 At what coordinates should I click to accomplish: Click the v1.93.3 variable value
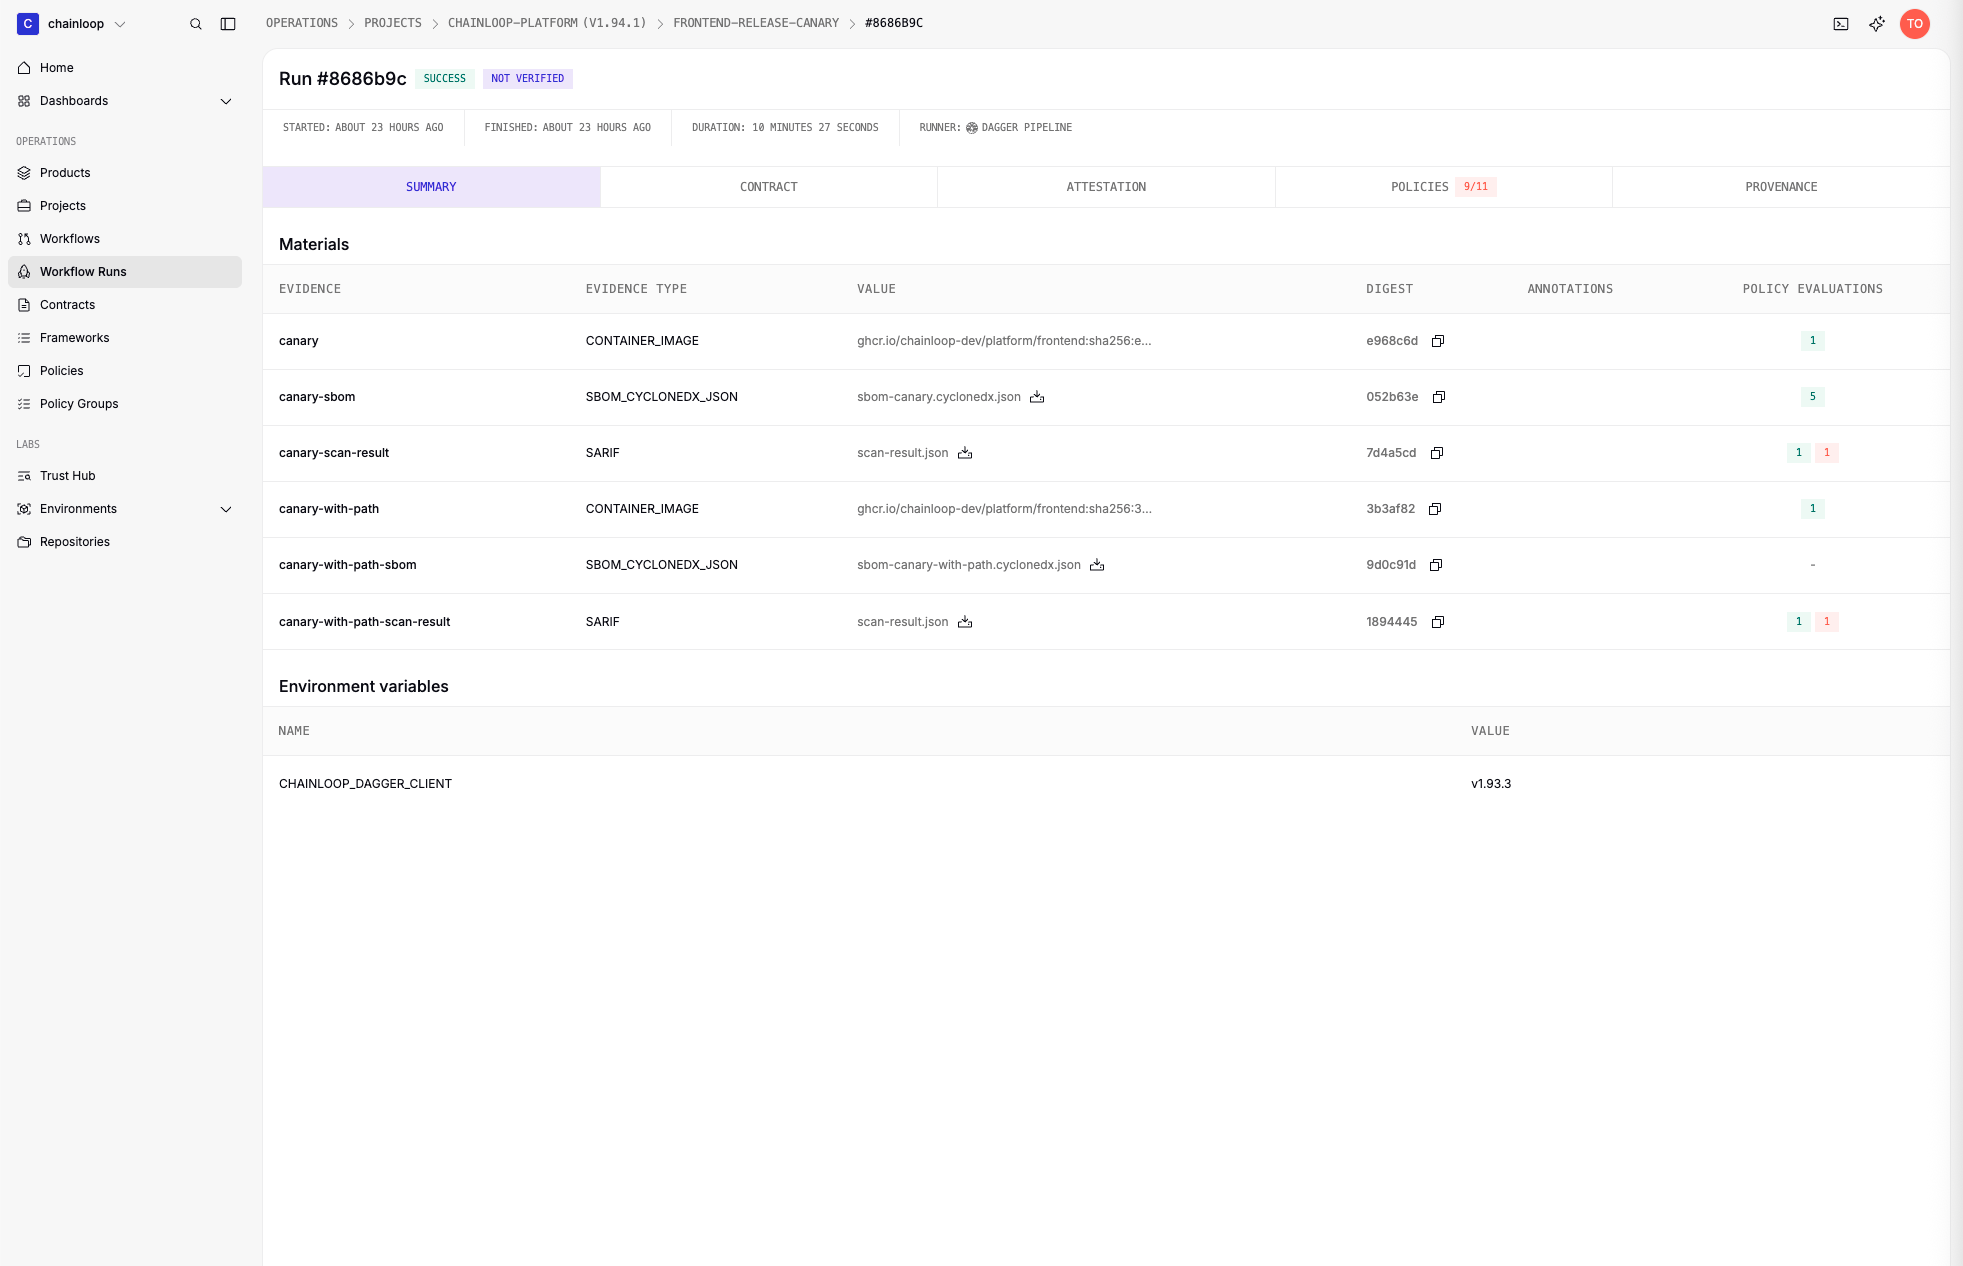pyautogui.click(x=1491, y=784)
